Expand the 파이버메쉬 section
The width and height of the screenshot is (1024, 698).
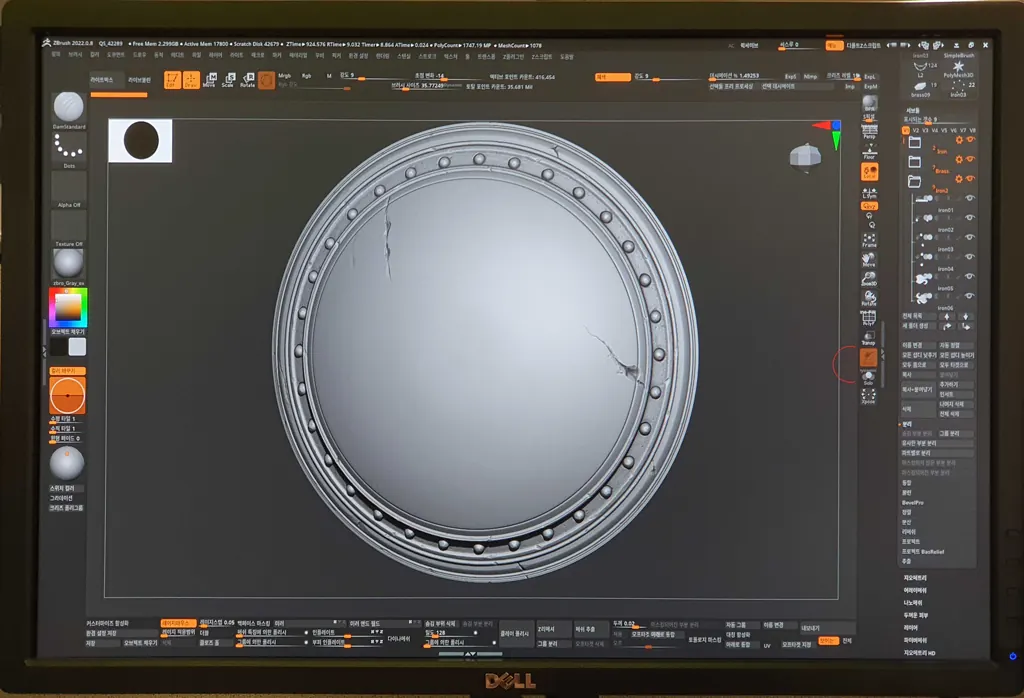point(915,640)
